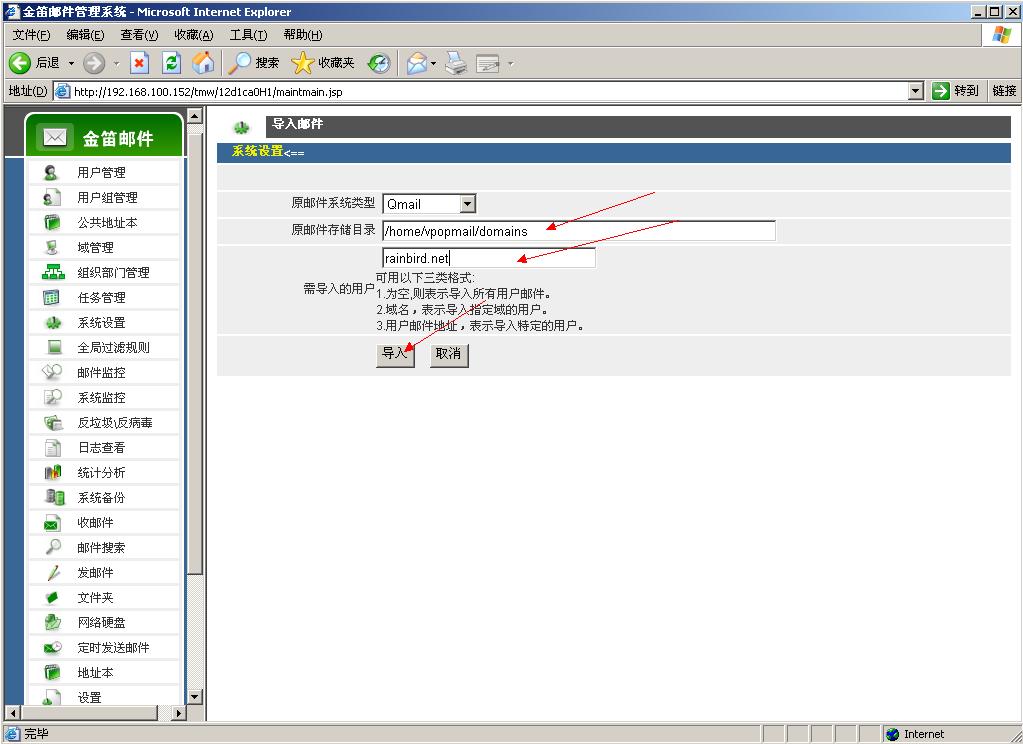Image resolution: width=1023 pixels, height=744 pixels.
Task: Click sidebar horizontal scrollbar right arrow
Action: click(x=179, y=713)
